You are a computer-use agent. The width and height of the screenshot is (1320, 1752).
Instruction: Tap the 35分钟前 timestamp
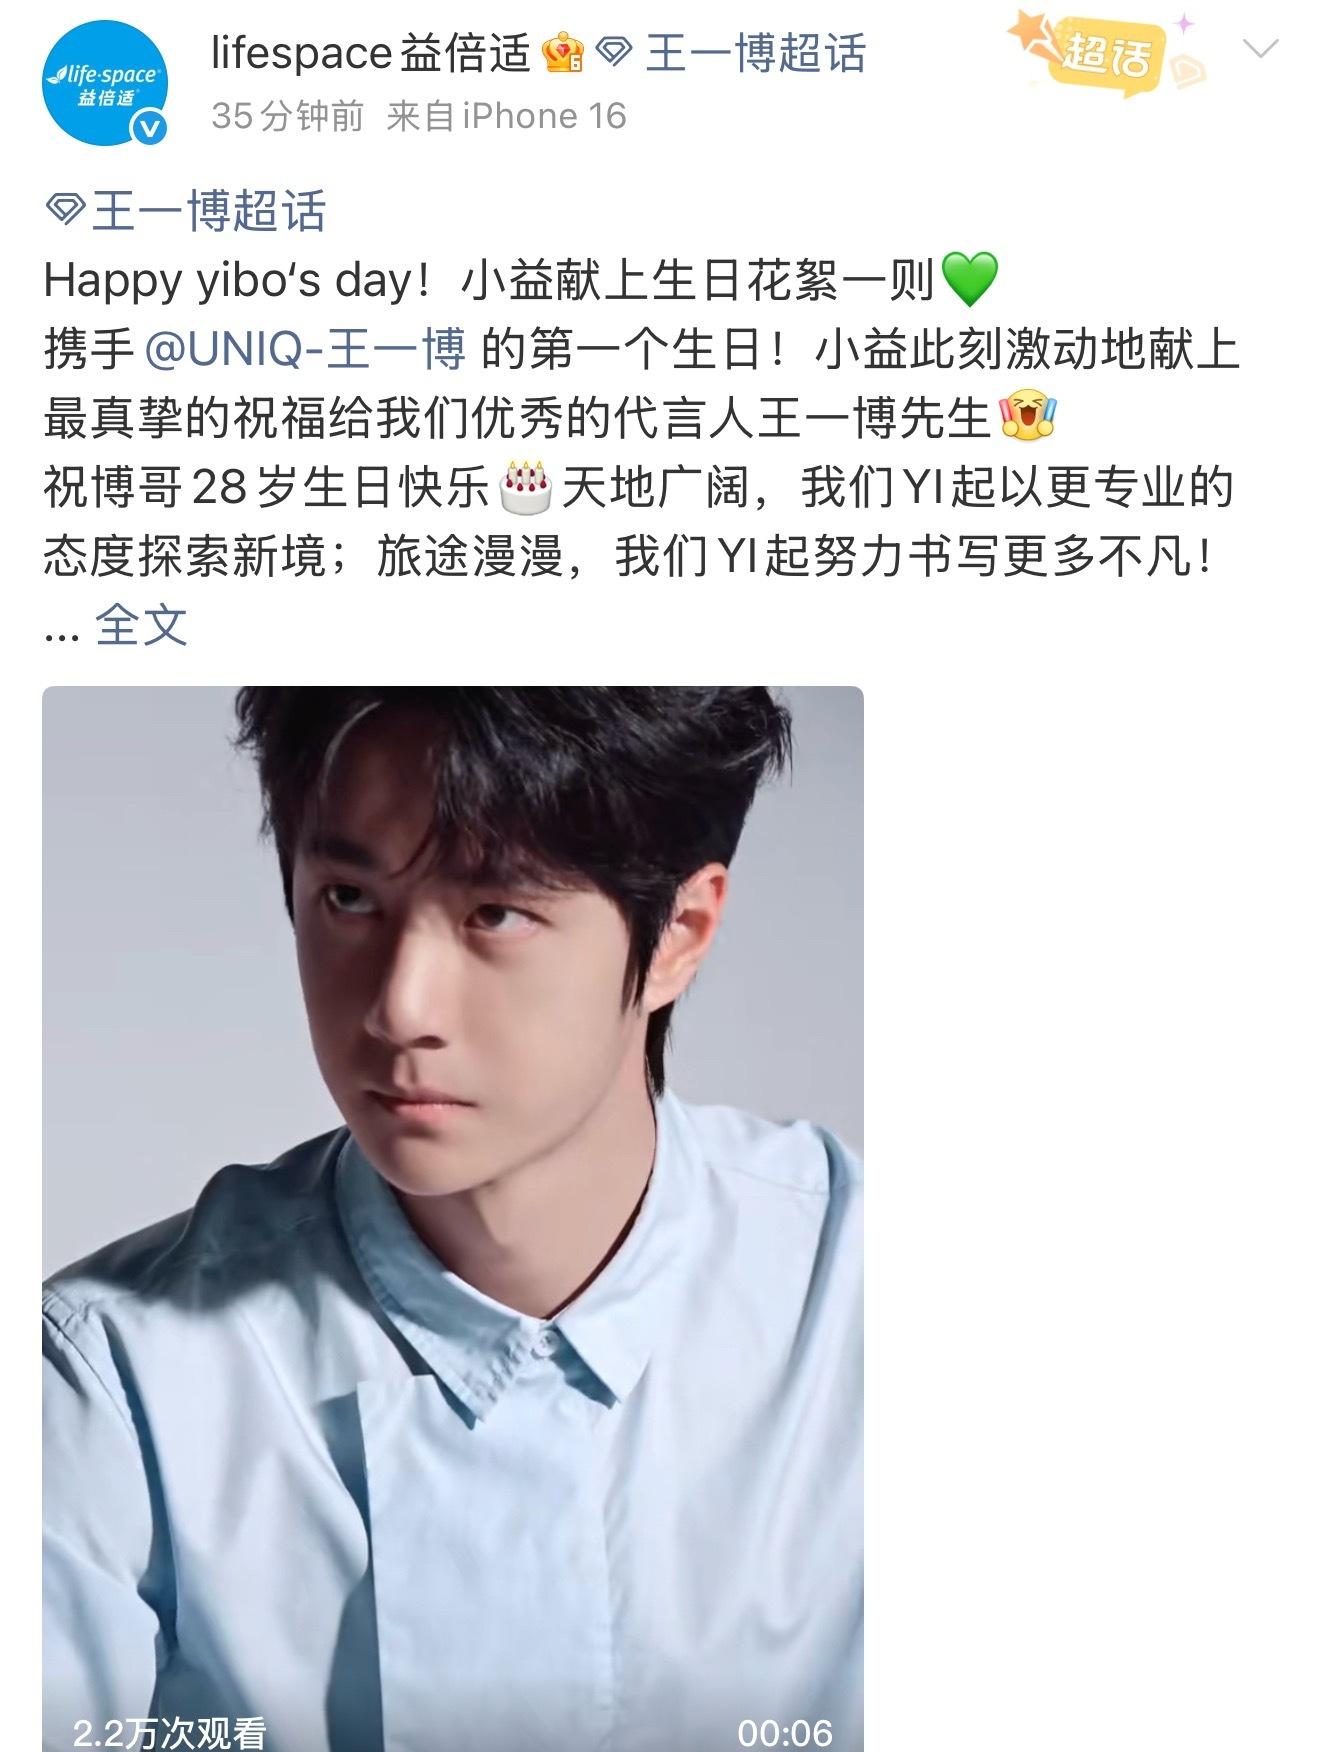(288, 116)
